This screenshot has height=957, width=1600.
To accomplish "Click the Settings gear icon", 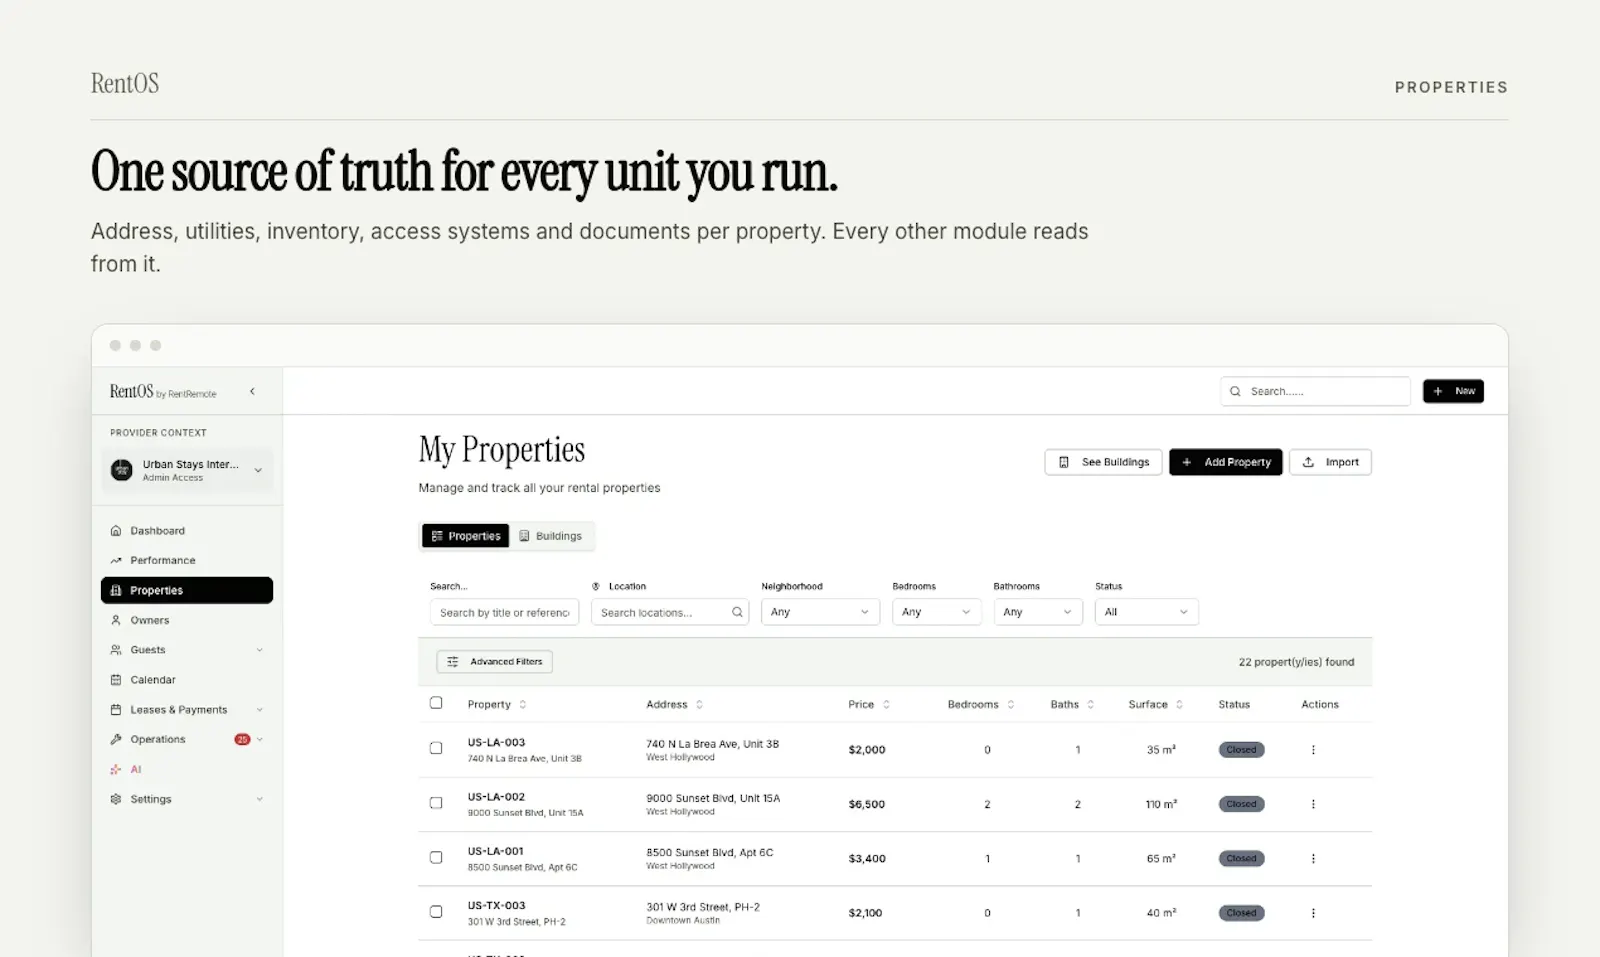I will [x=116, y=800].
